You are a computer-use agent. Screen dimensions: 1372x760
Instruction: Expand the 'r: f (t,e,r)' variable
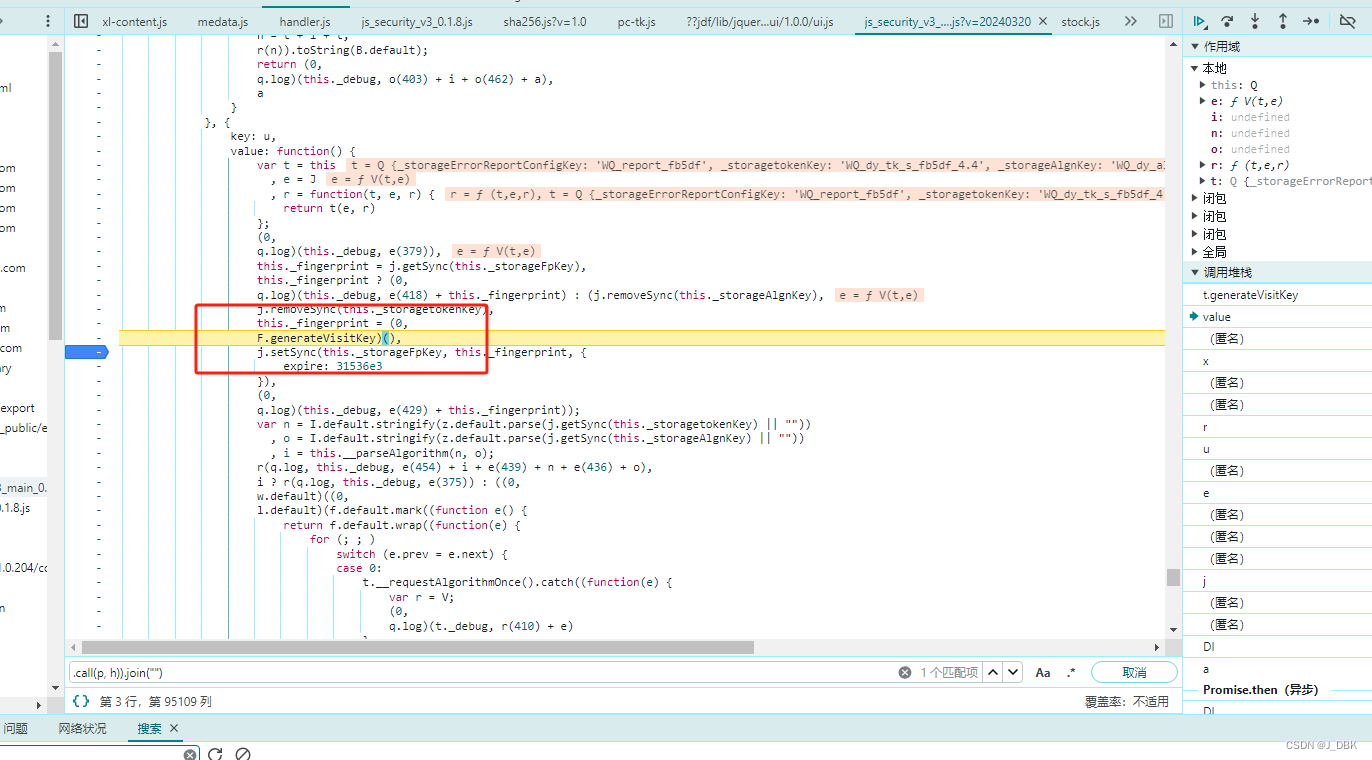tap(1203, 165)
